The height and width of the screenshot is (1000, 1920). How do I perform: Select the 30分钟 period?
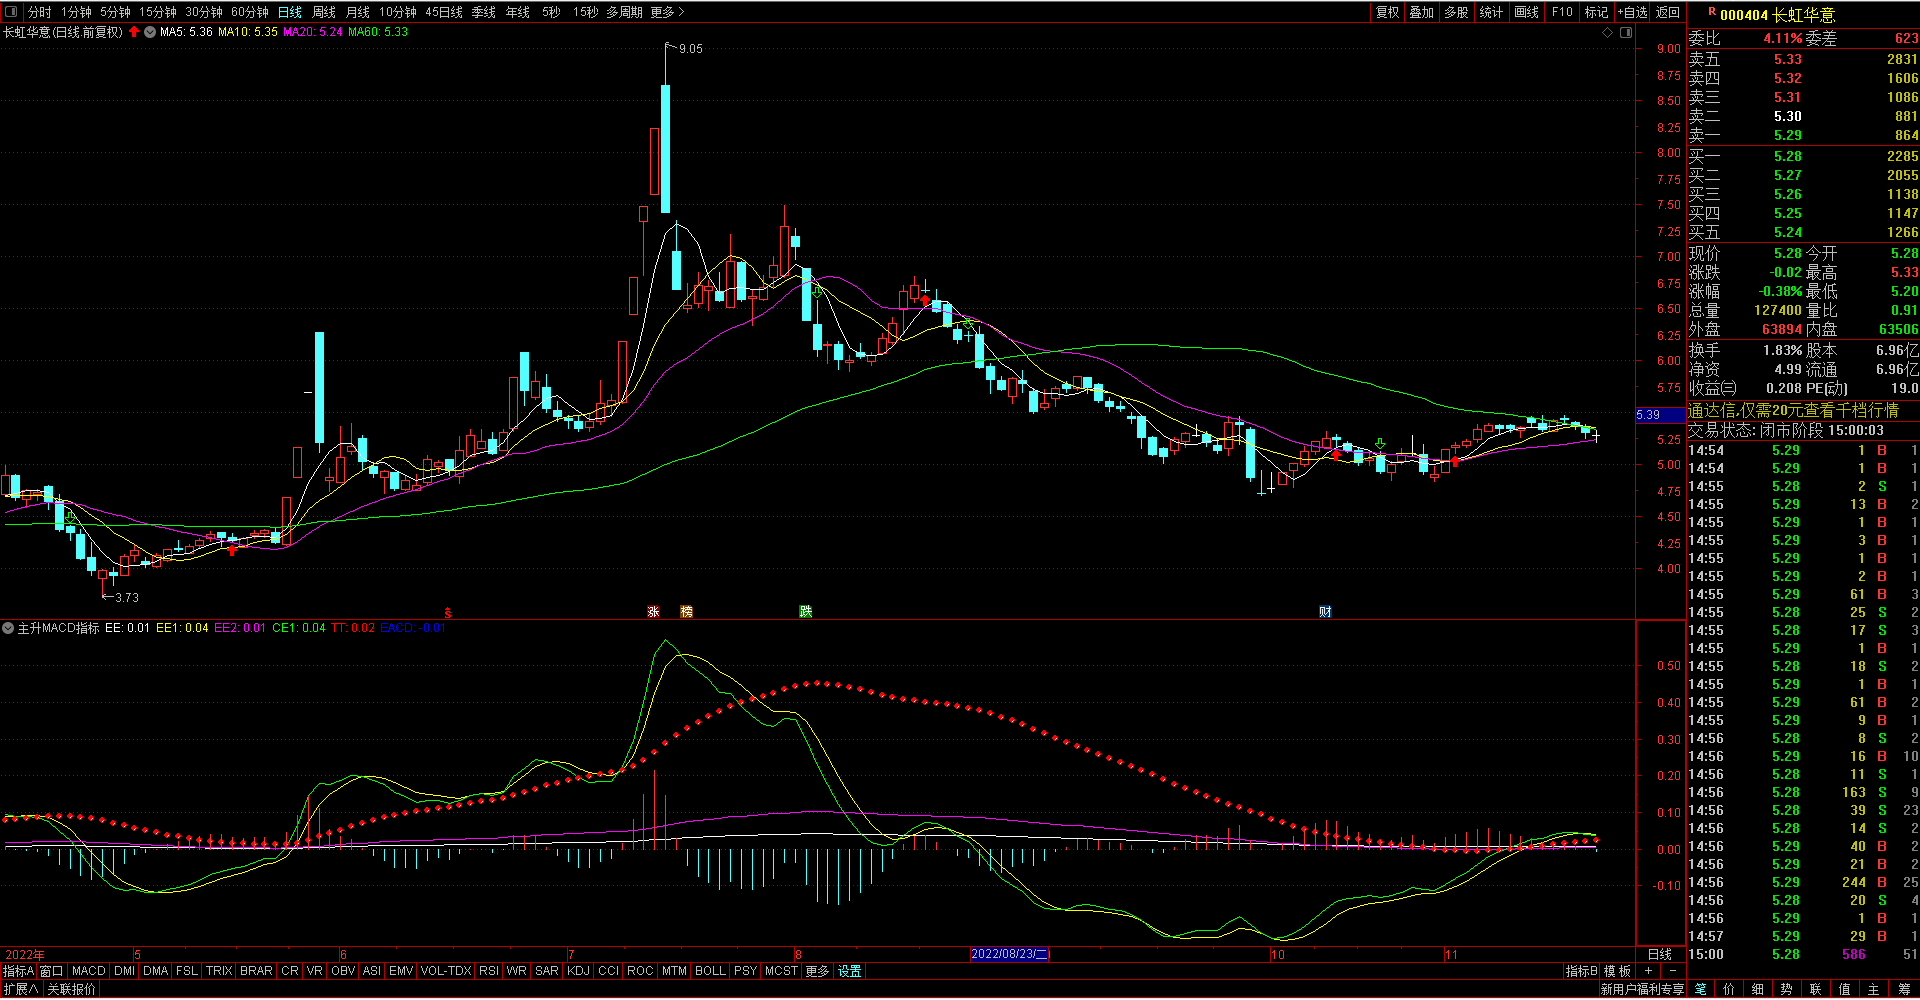204,12
